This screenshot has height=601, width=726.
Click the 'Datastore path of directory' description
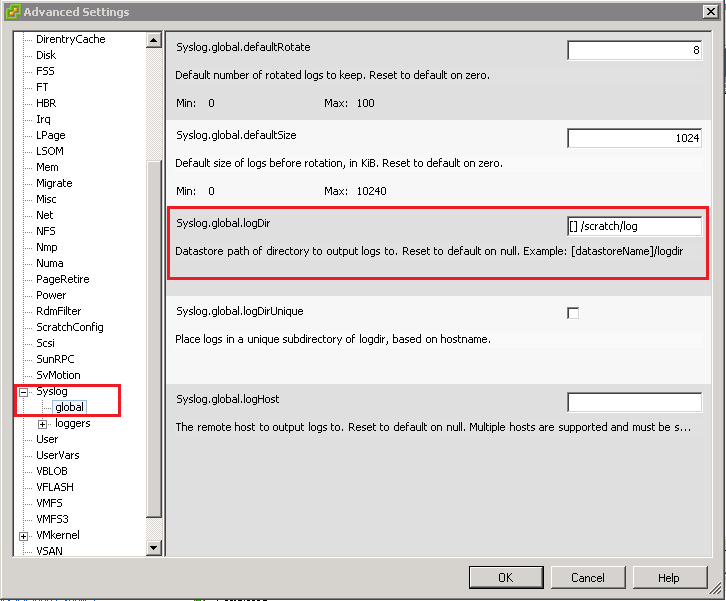pos(429,251)
